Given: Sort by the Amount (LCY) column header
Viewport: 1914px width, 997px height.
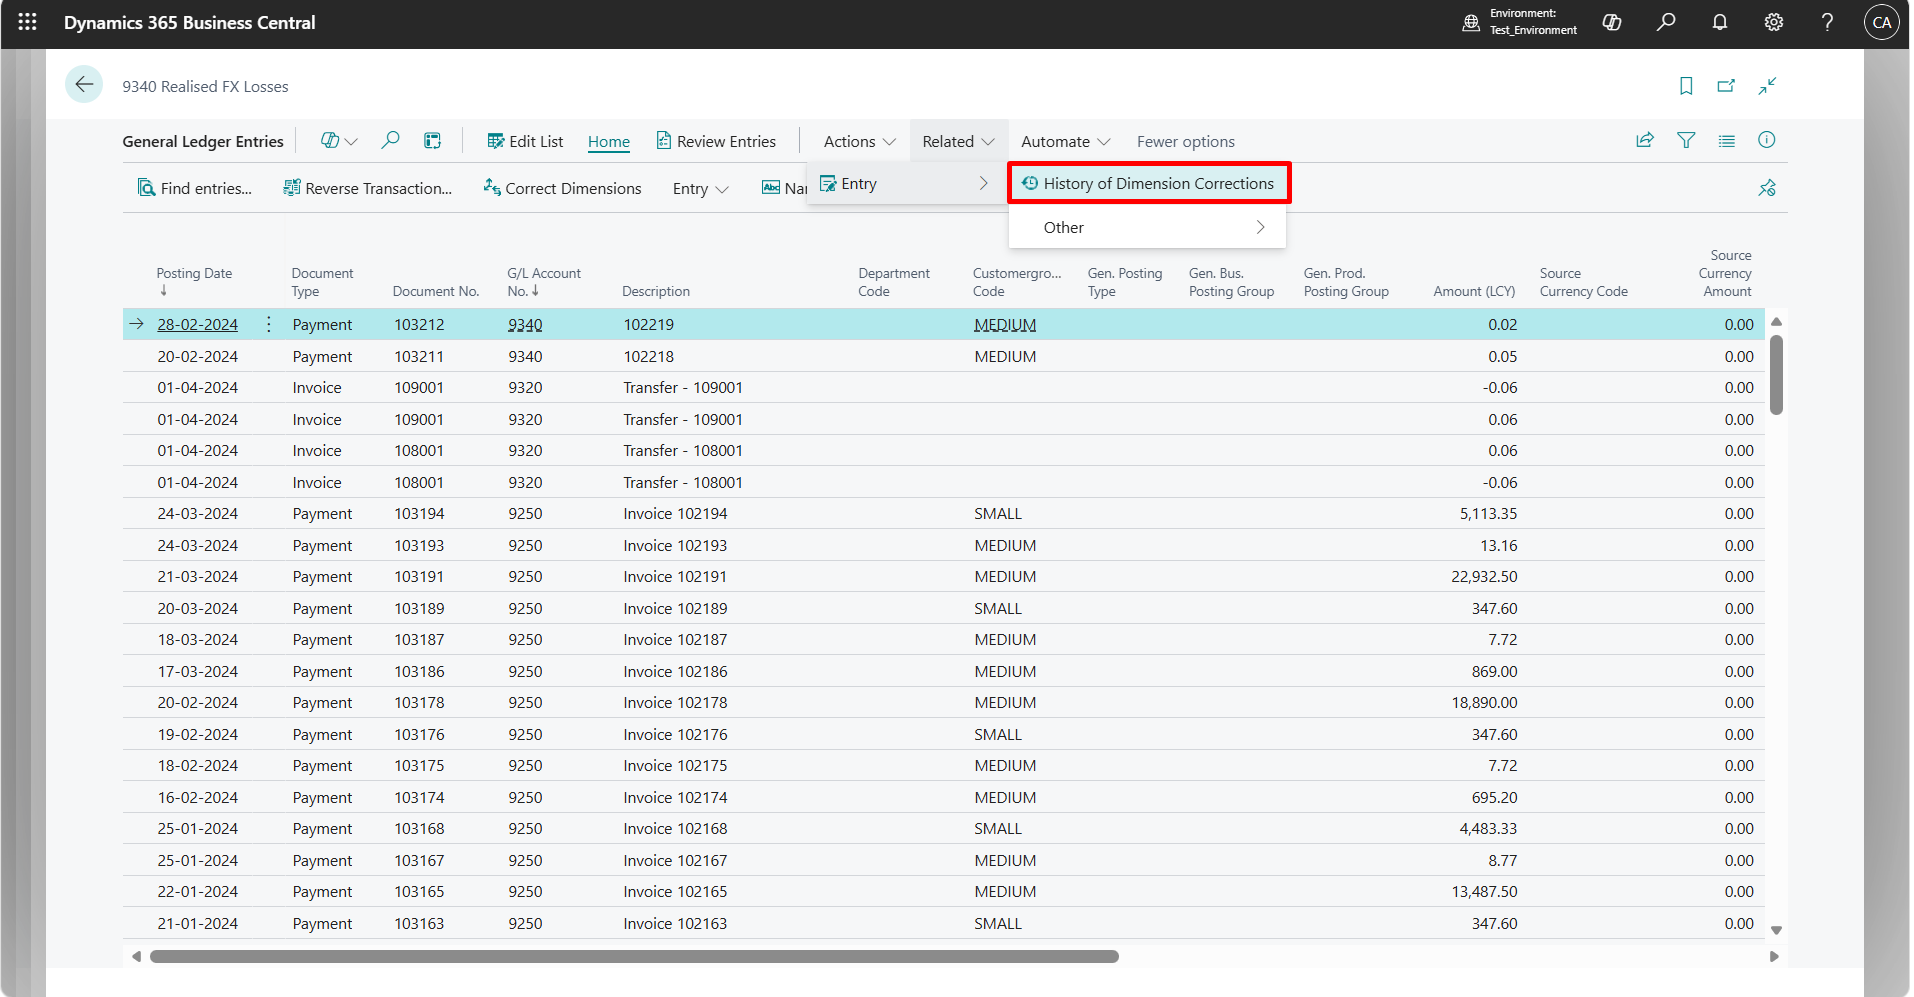Looking at the screenshot, I should pos(1474,292).
